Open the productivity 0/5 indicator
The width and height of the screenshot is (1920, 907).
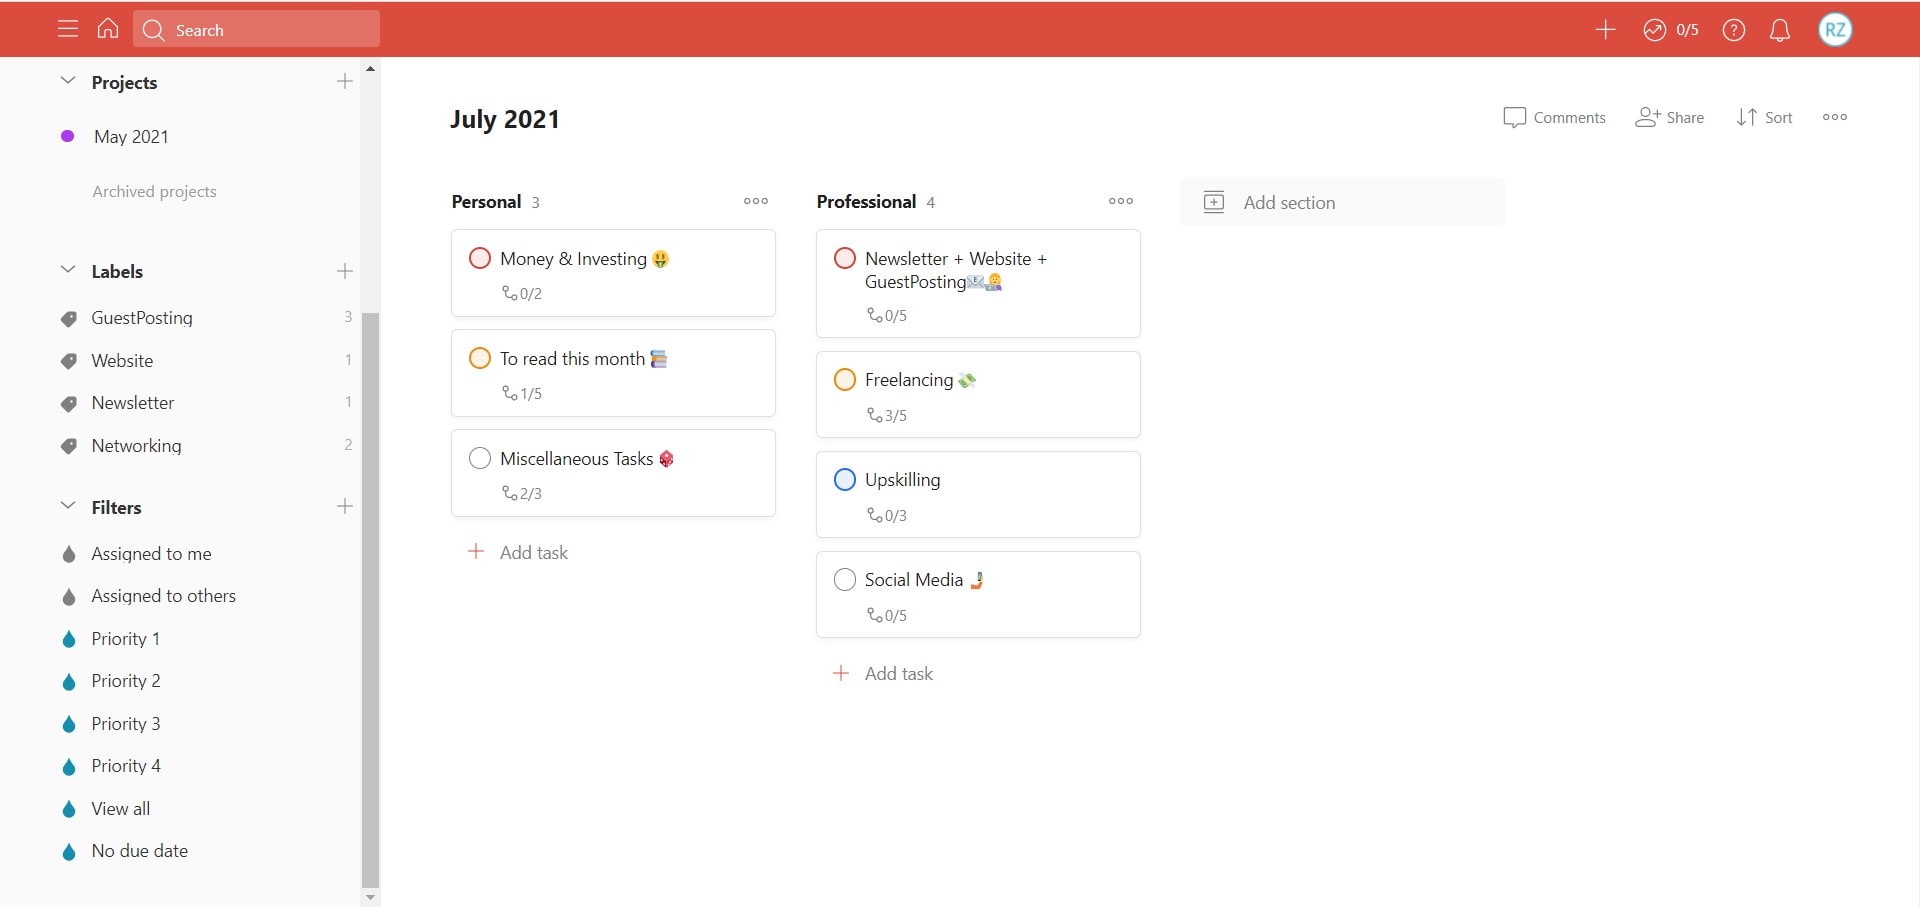(x=1671, y=30)
